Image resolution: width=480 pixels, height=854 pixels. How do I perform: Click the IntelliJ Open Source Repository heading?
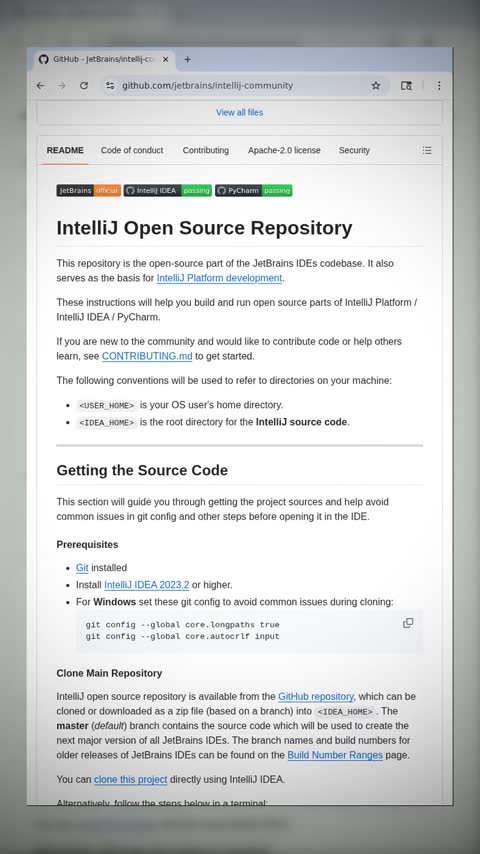[204, 228]
